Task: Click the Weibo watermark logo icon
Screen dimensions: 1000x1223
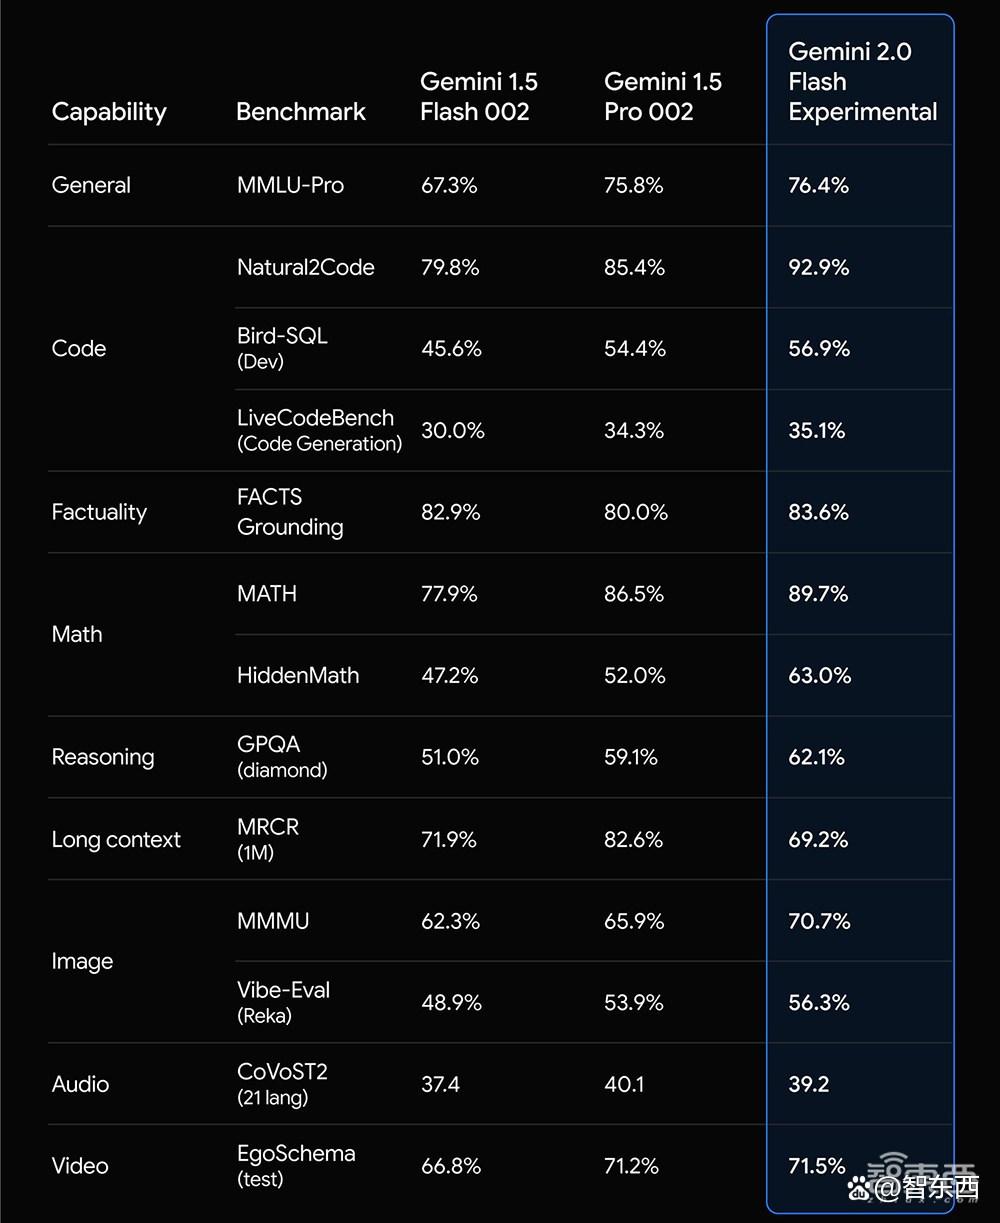Action: [x=860, y=1187]
